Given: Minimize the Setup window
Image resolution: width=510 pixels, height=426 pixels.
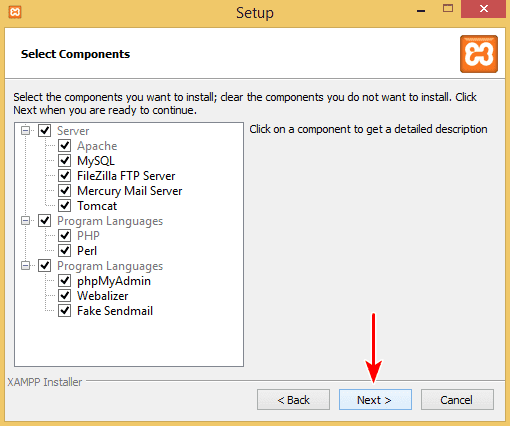Looking at the screenshot, I should (x=421, y=10).
